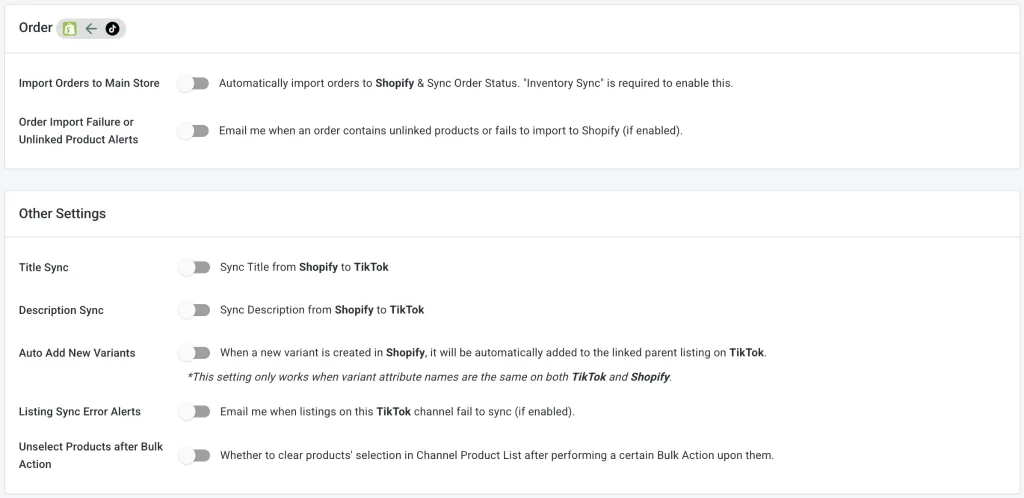The height and width of the screenshot is (498, 1024).
Task: Click 'Email me when listings on this TikTok channel' text
Action: point(397,412)
